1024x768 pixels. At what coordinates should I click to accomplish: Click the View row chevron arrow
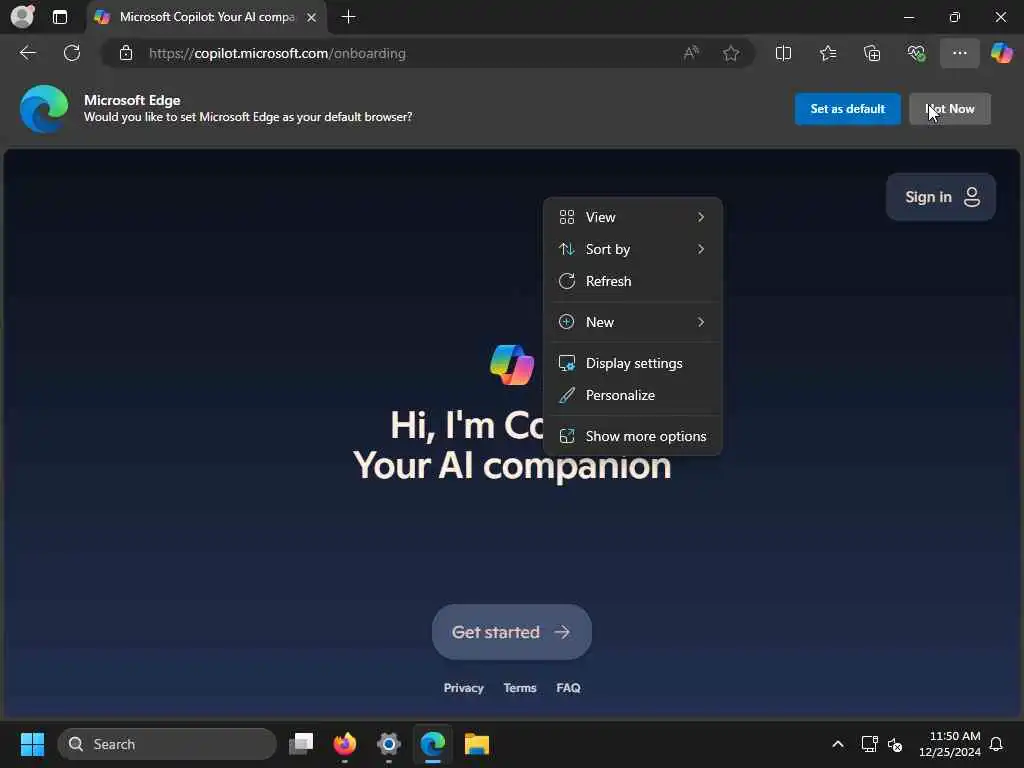pyautogui.click(x=701, y=217)
